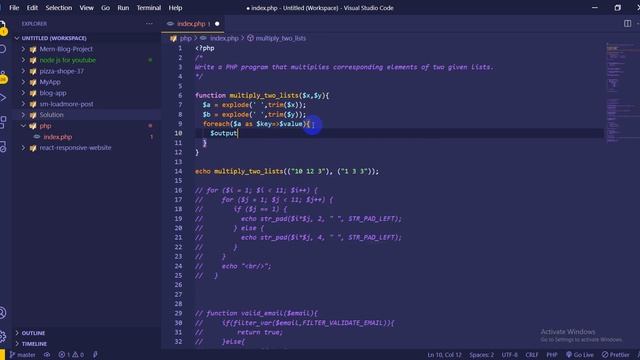
Task: Open the Edit menu
Action: coord(32,8)
